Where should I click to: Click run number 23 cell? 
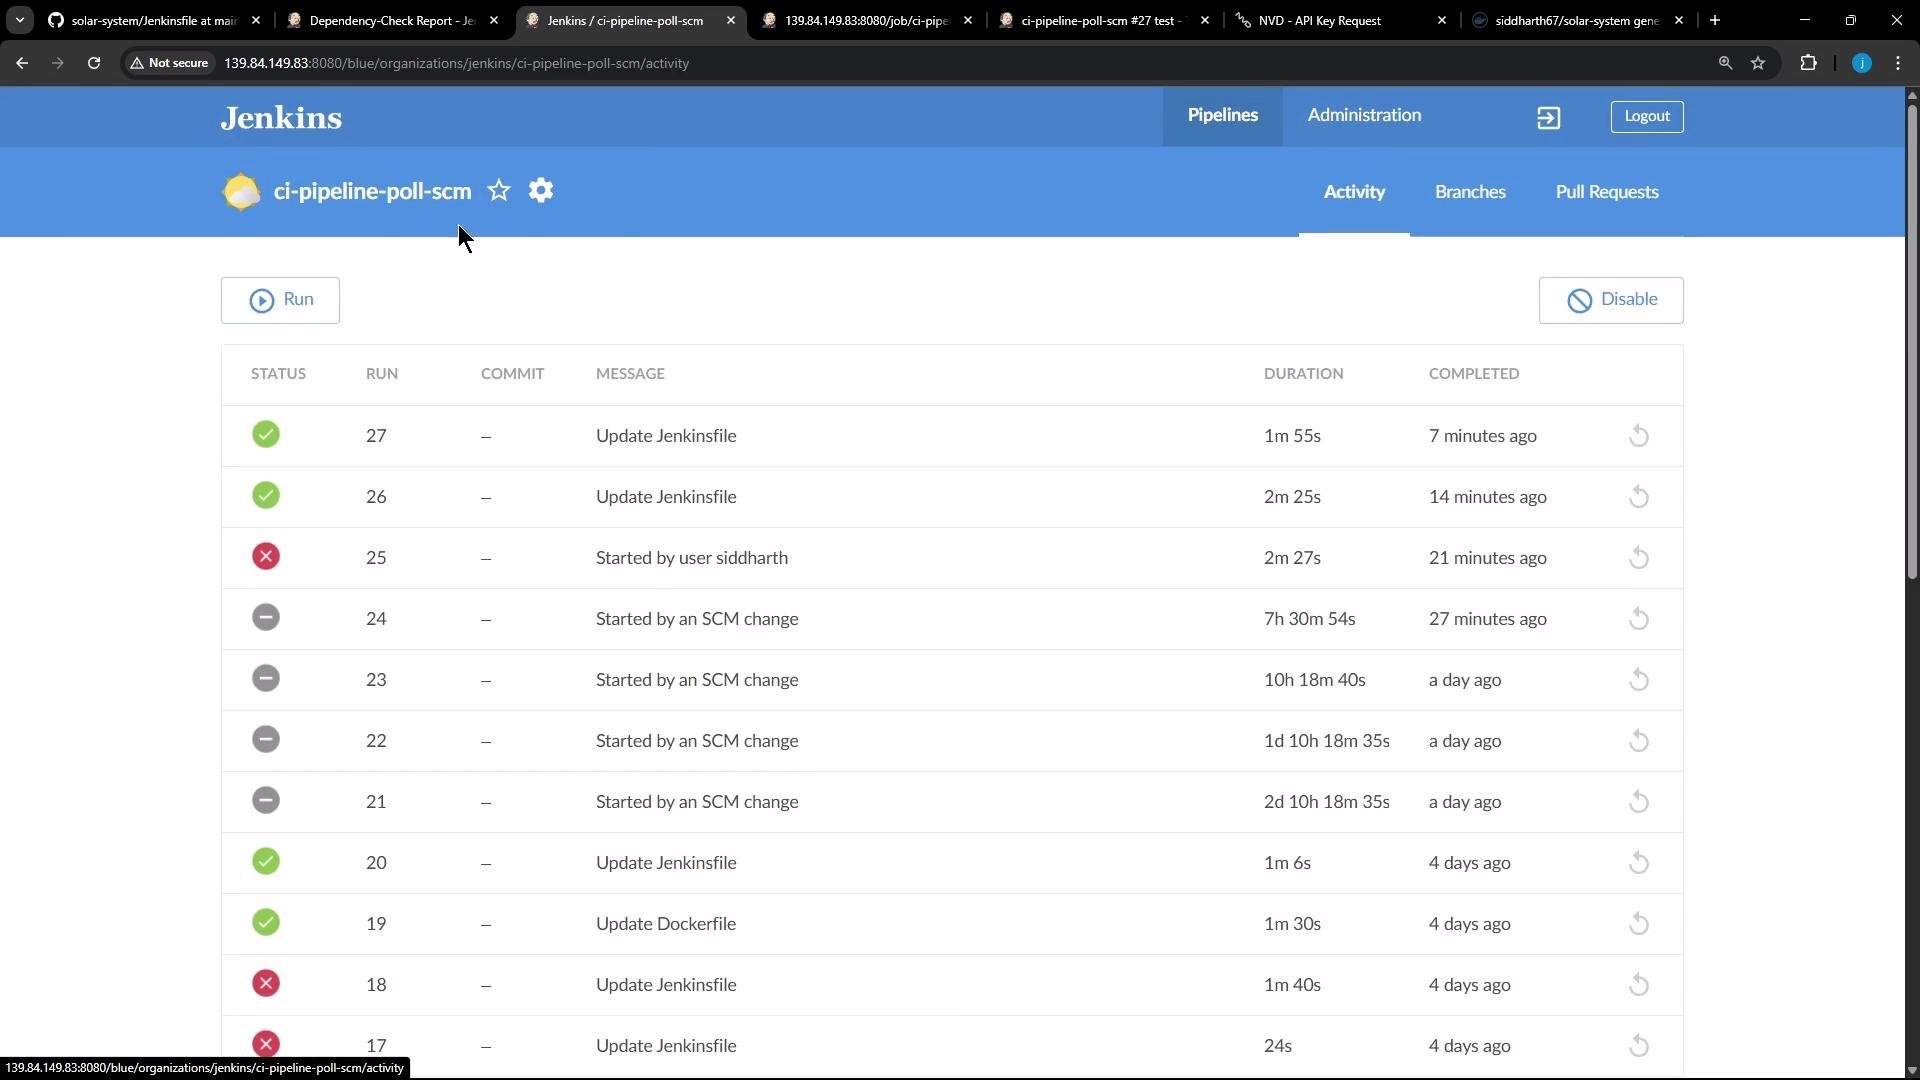(376, 680)
